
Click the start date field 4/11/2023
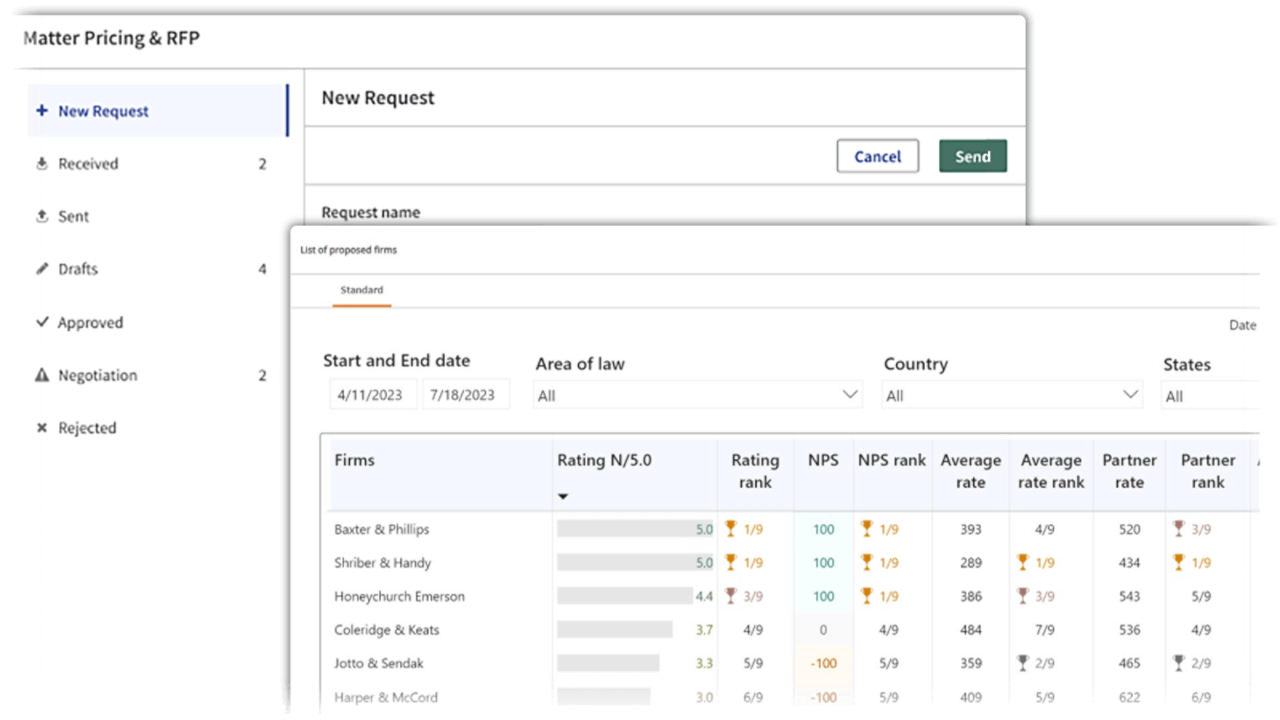[x=370, y=395]
